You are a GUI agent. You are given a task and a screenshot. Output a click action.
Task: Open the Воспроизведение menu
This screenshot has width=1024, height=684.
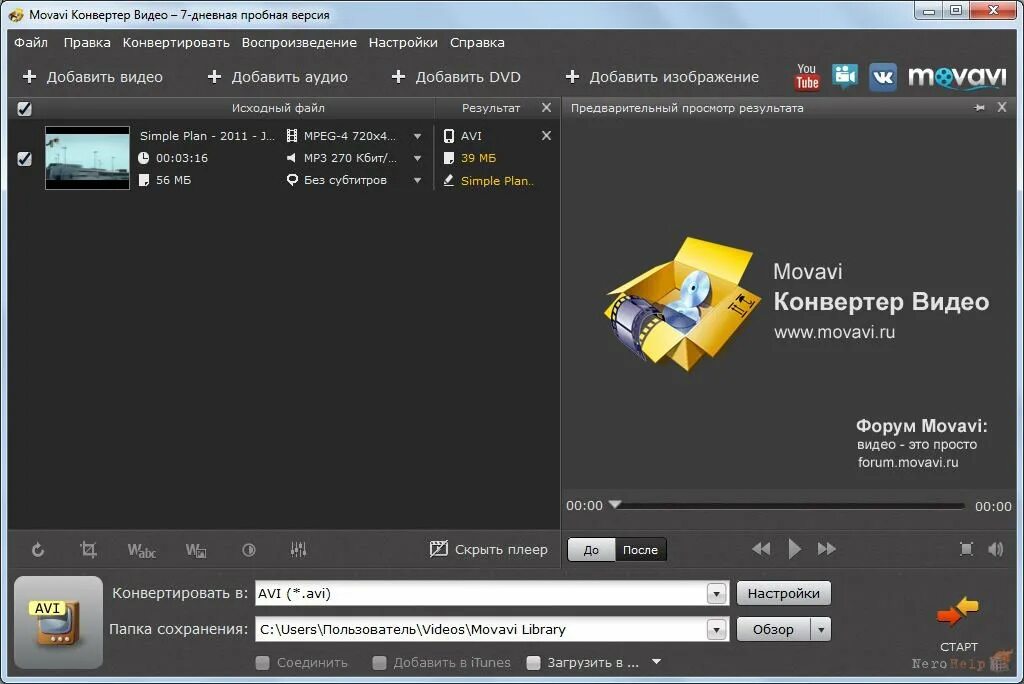[299, 42]
